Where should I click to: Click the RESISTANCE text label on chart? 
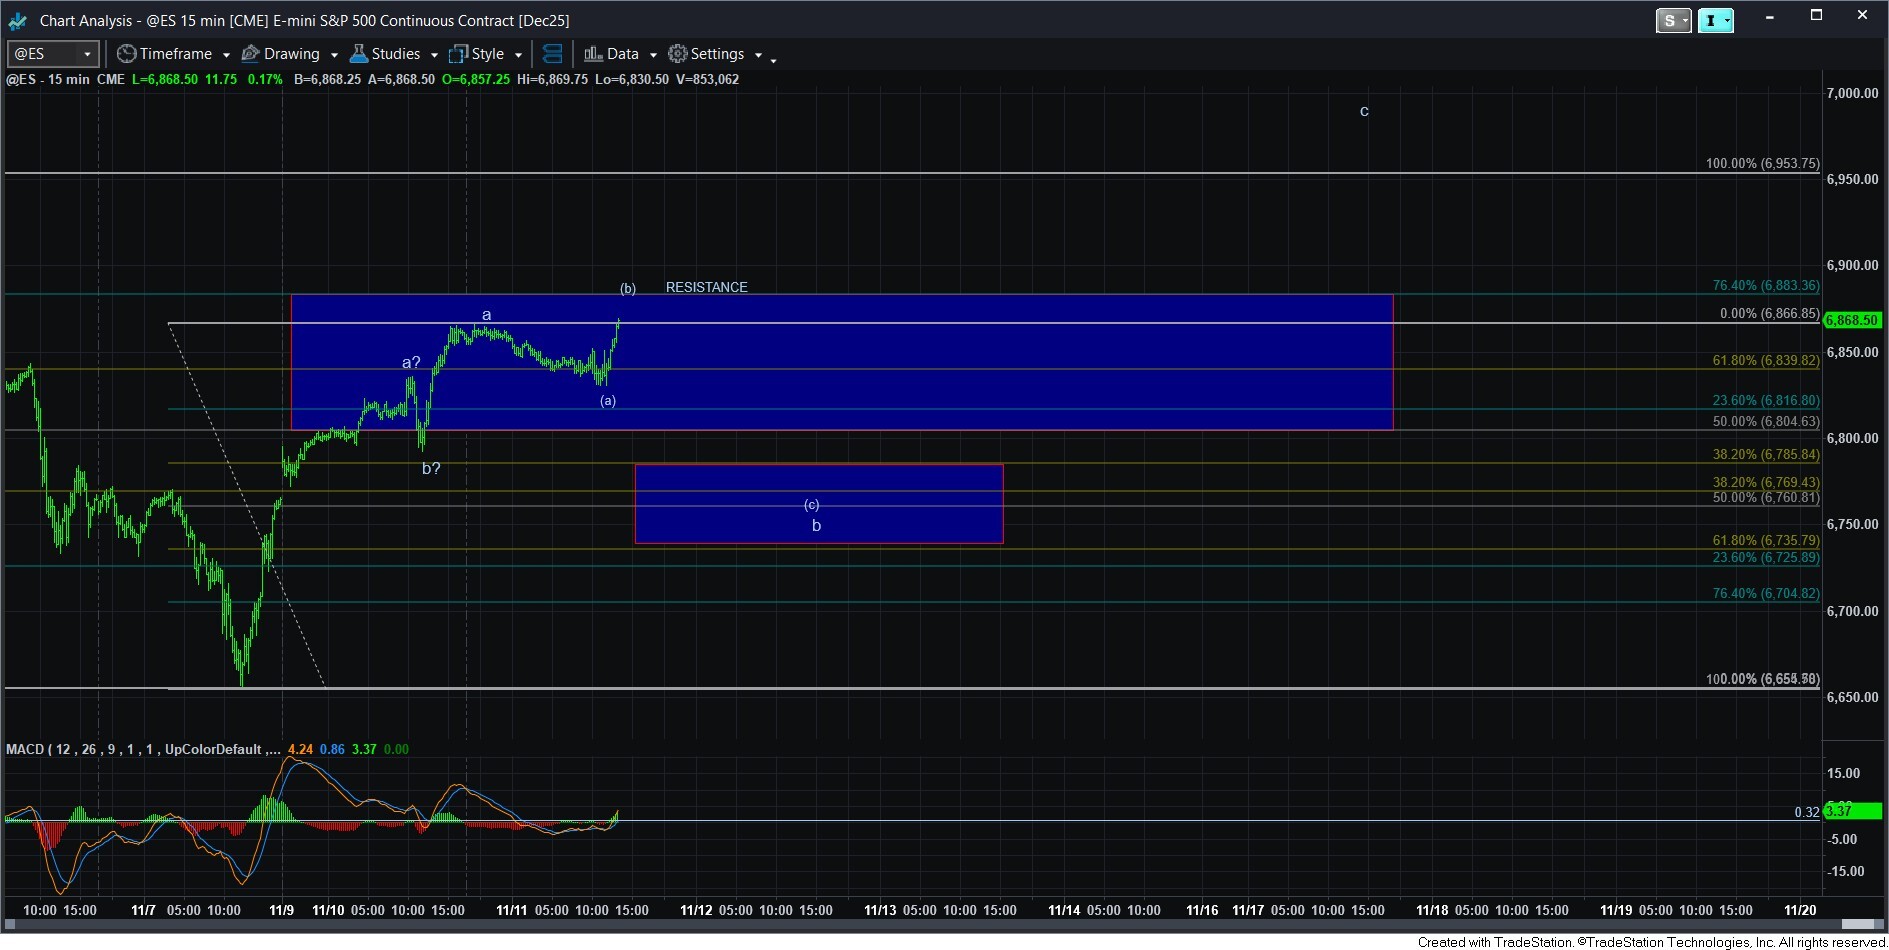[706, 287]
